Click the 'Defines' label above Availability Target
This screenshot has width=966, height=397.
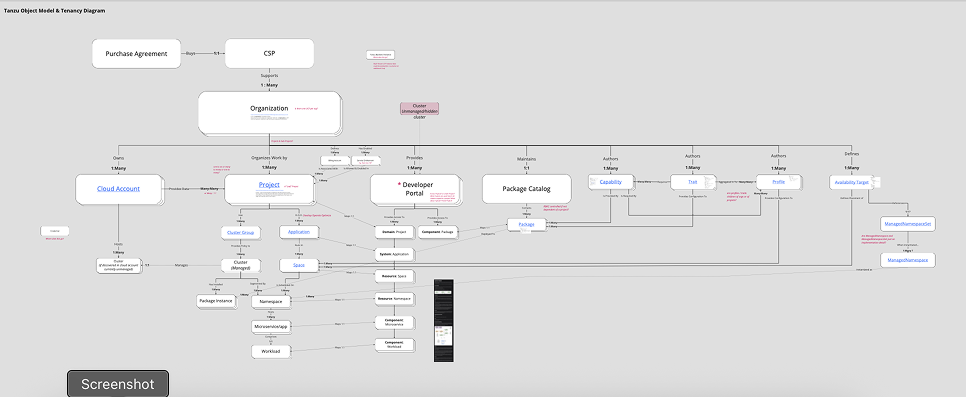[851, 153]
